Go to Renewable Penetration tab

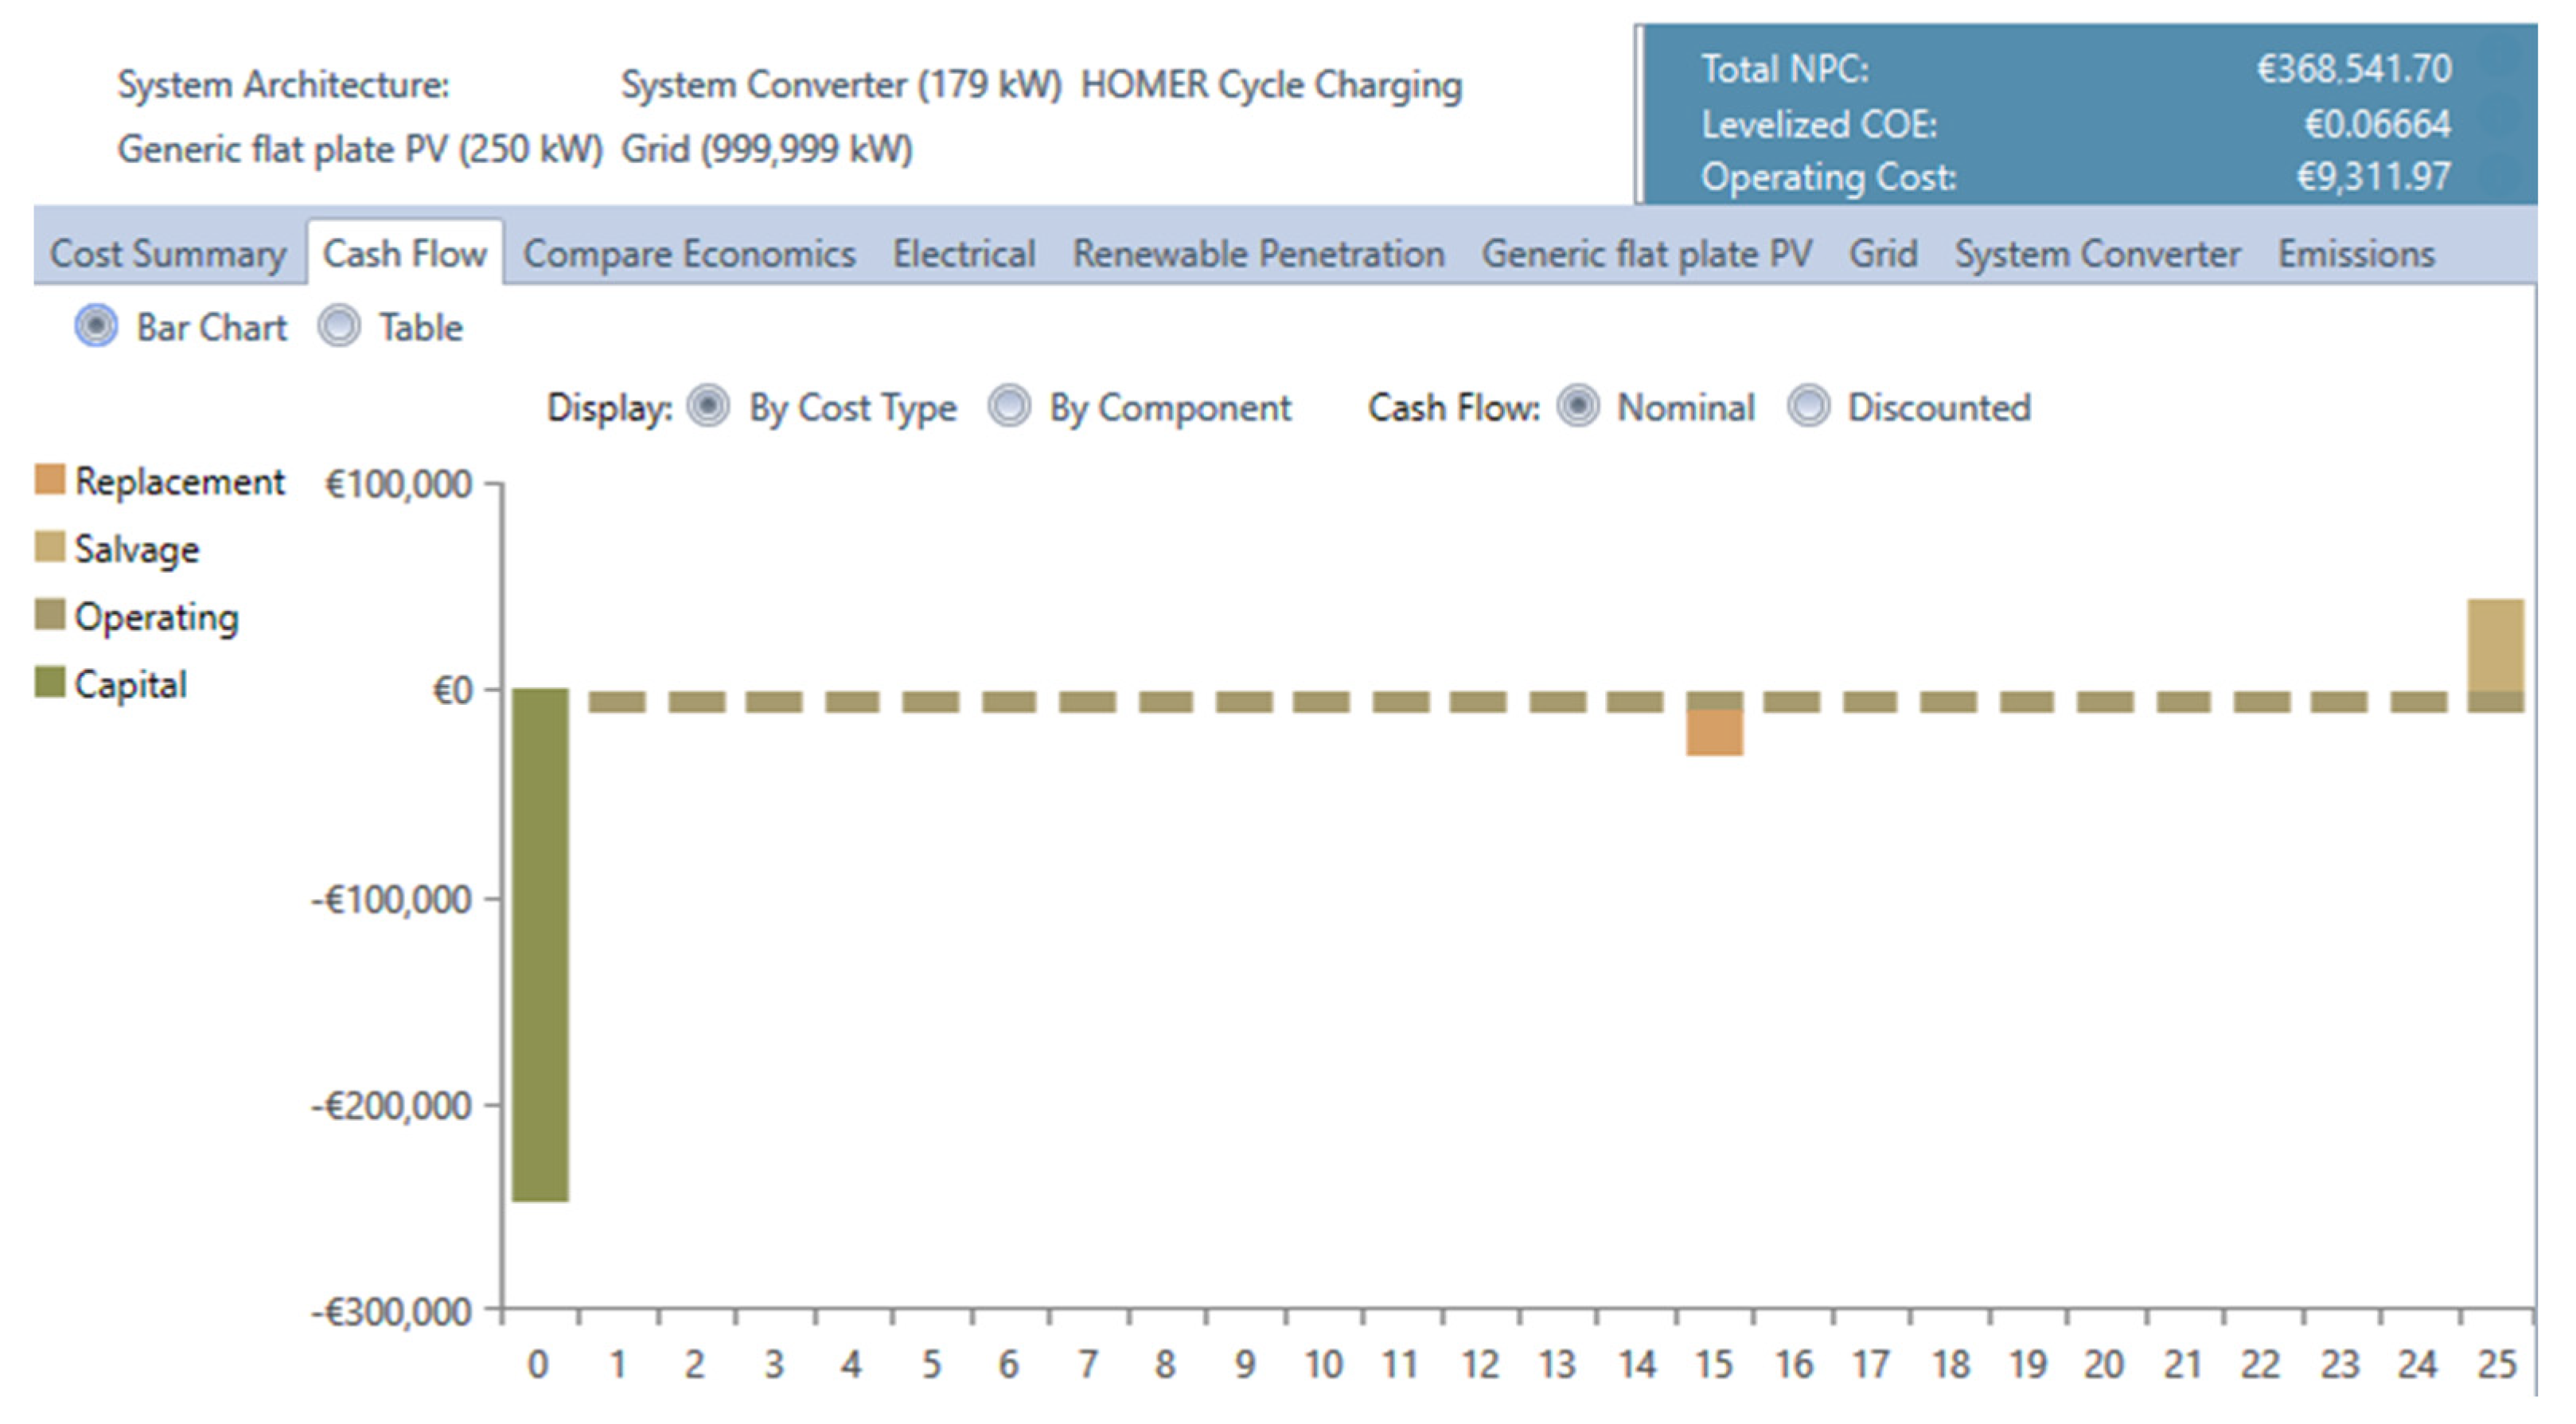pyautogui.click(x=1258, y=254)
